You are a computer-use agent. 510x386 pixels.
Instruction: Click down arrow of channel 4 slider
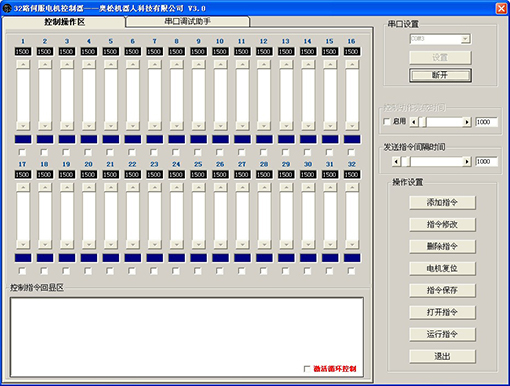point(89,126)
